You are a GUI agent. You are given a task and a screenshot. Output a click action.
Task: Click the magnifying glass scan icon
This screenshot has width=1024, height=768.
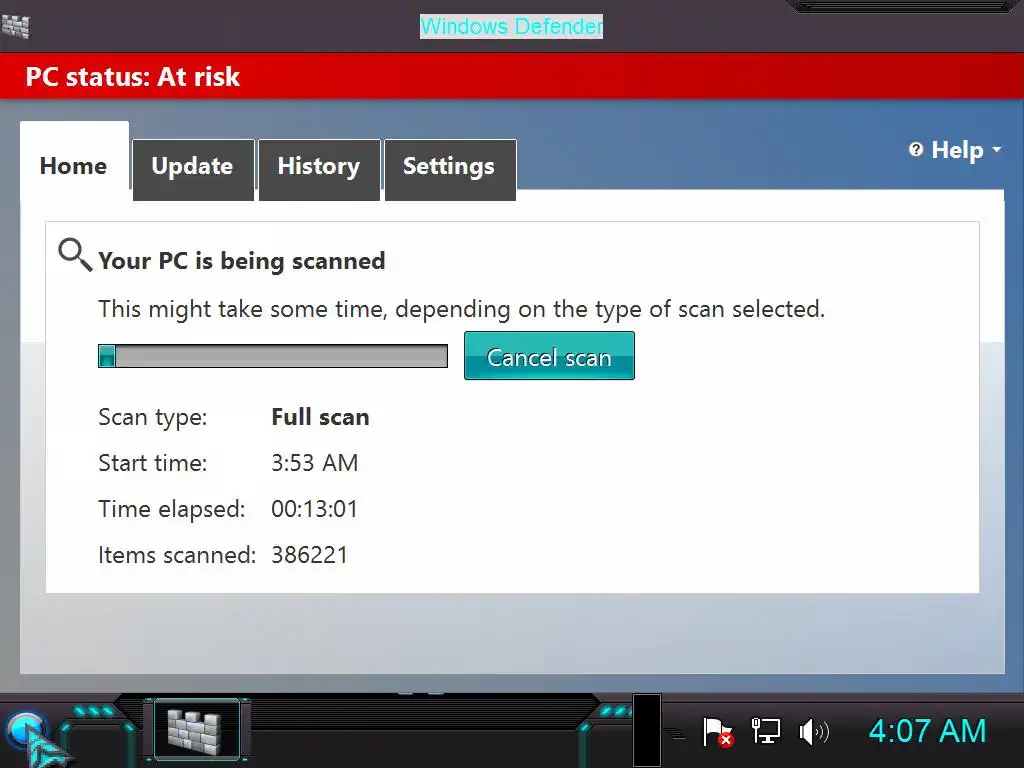click(x=74, y=255)
